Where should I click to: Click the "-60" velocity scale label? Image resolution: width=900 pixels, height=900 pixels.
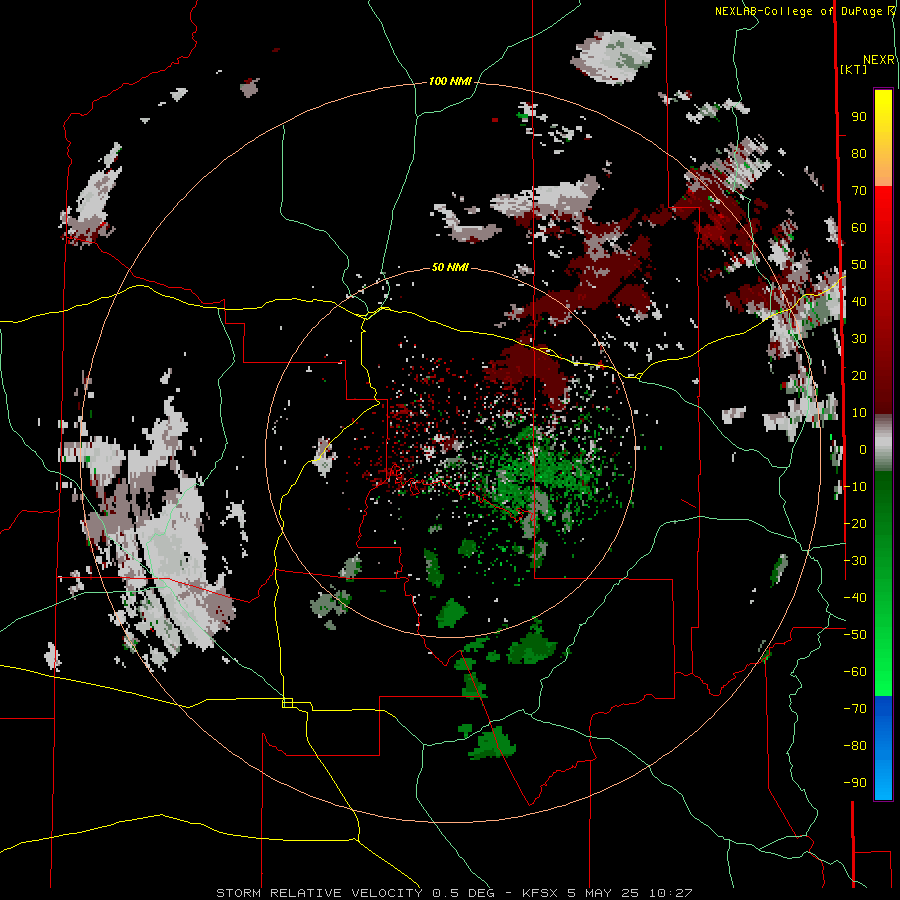pyautogui.click(x=855, y=672)
